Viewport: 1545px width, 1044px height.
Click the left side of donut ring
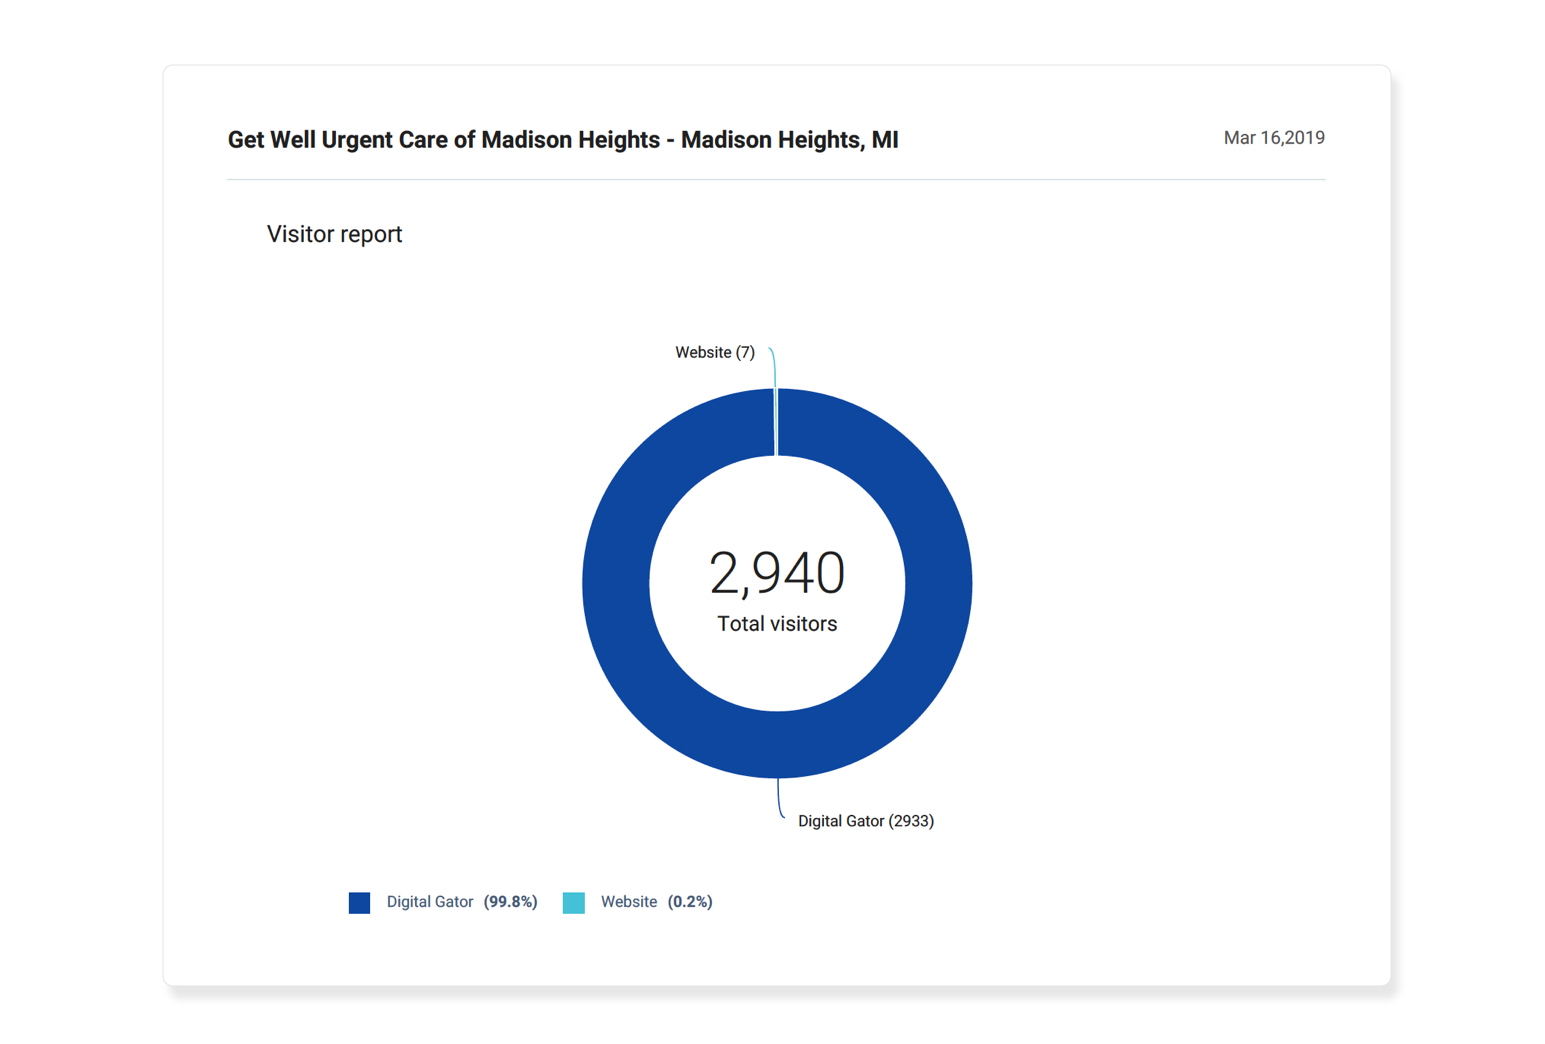616,583
